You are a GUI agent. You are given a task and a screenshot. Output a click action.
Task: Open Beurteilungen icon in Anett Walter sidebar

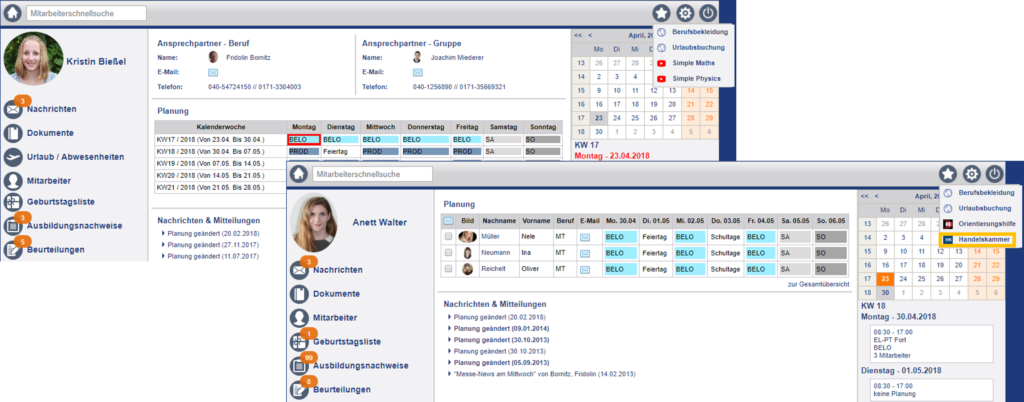pyautogui.click(x=299, y=390)
